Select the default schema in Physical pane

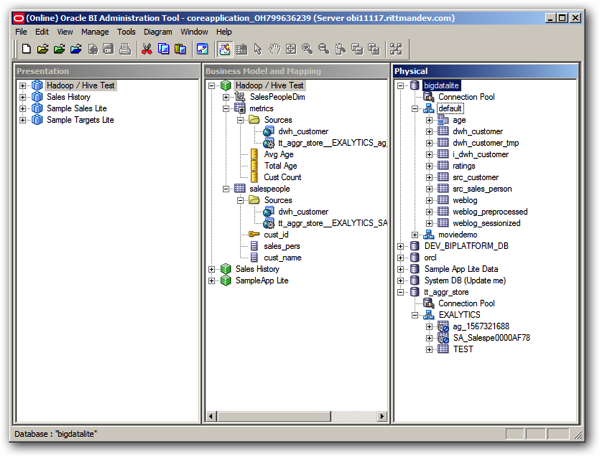(x=450, y=108)
